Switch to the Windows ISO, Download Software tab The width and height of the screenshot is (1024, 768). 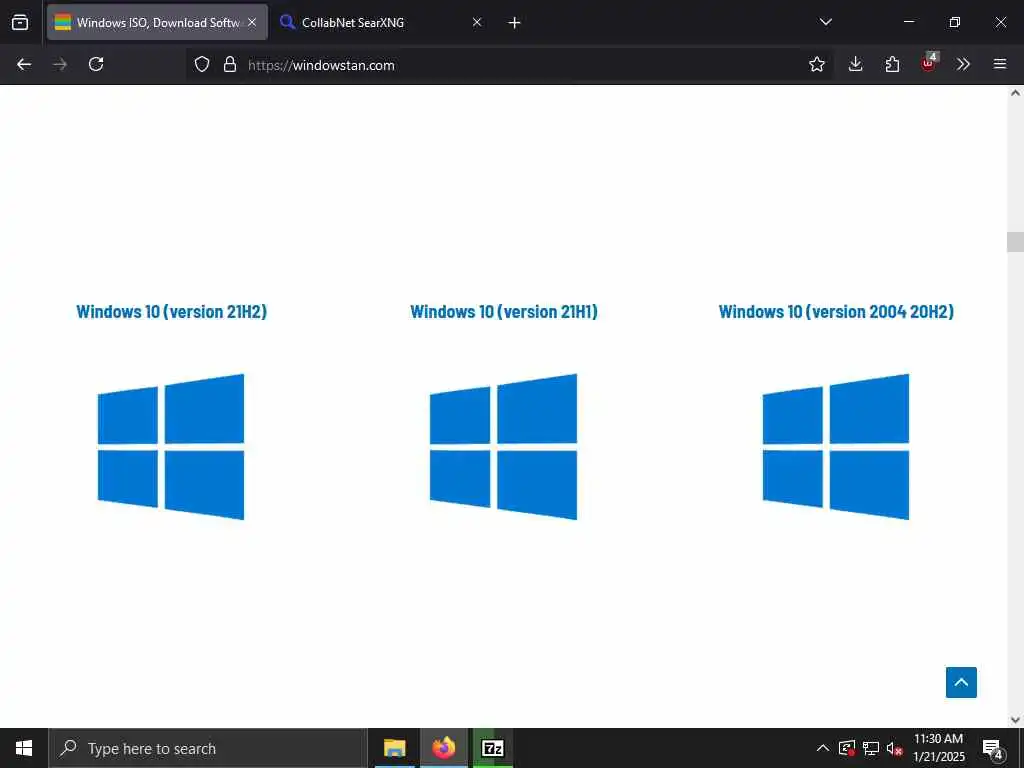click(x=157, y=22)
